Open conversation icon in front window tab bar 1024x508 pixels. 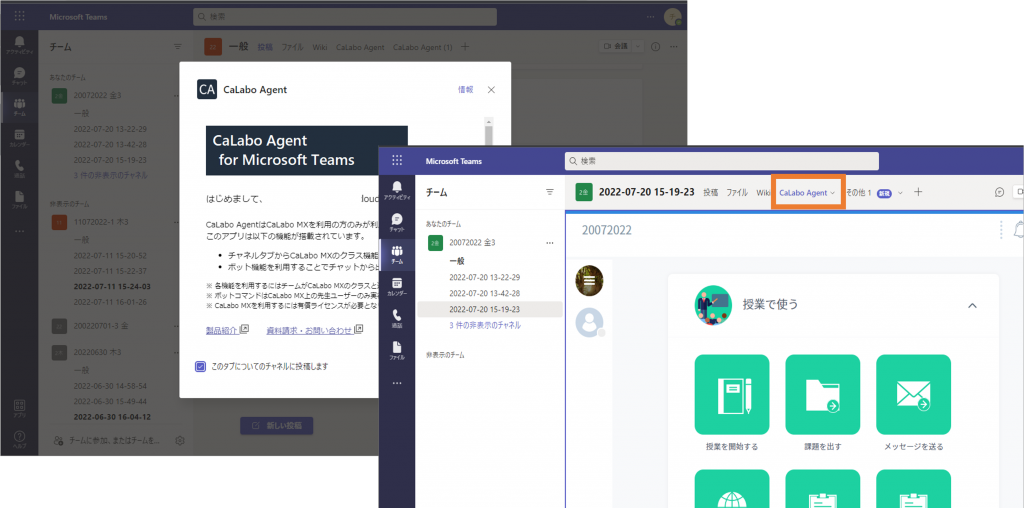[x=999, y=193]
